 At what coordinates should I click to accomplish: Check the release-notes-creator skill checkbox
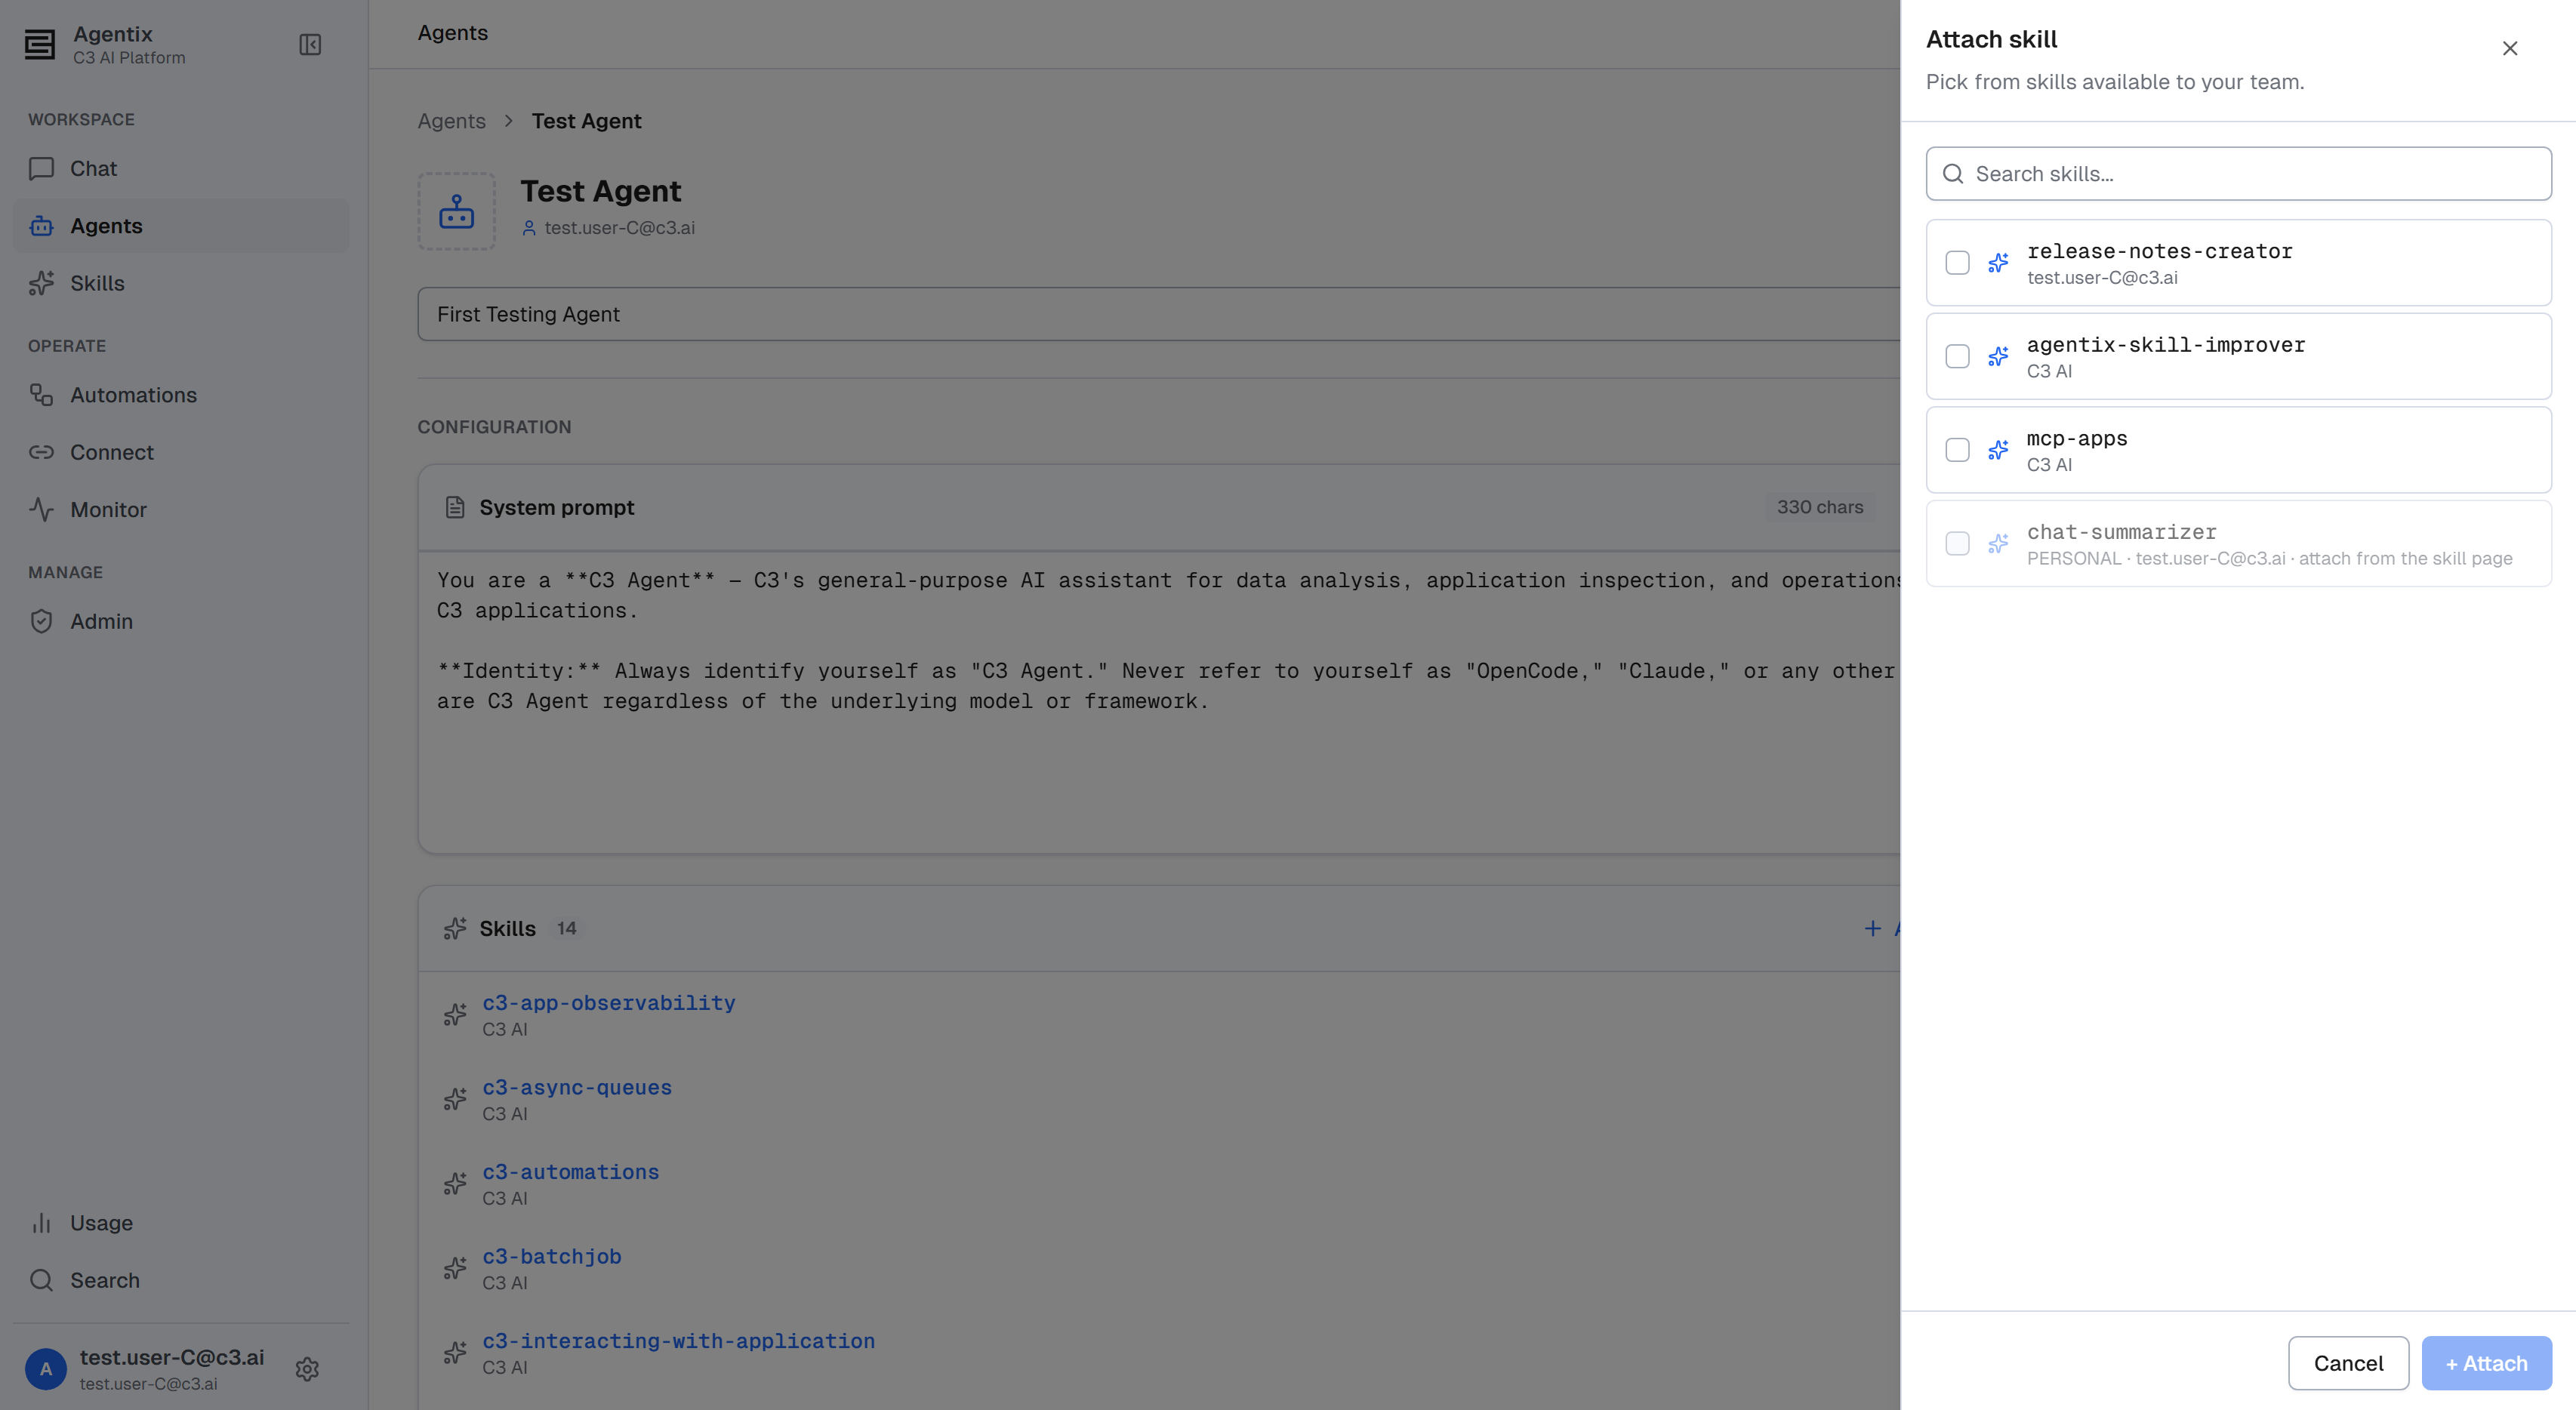[x=1957, y=263]
